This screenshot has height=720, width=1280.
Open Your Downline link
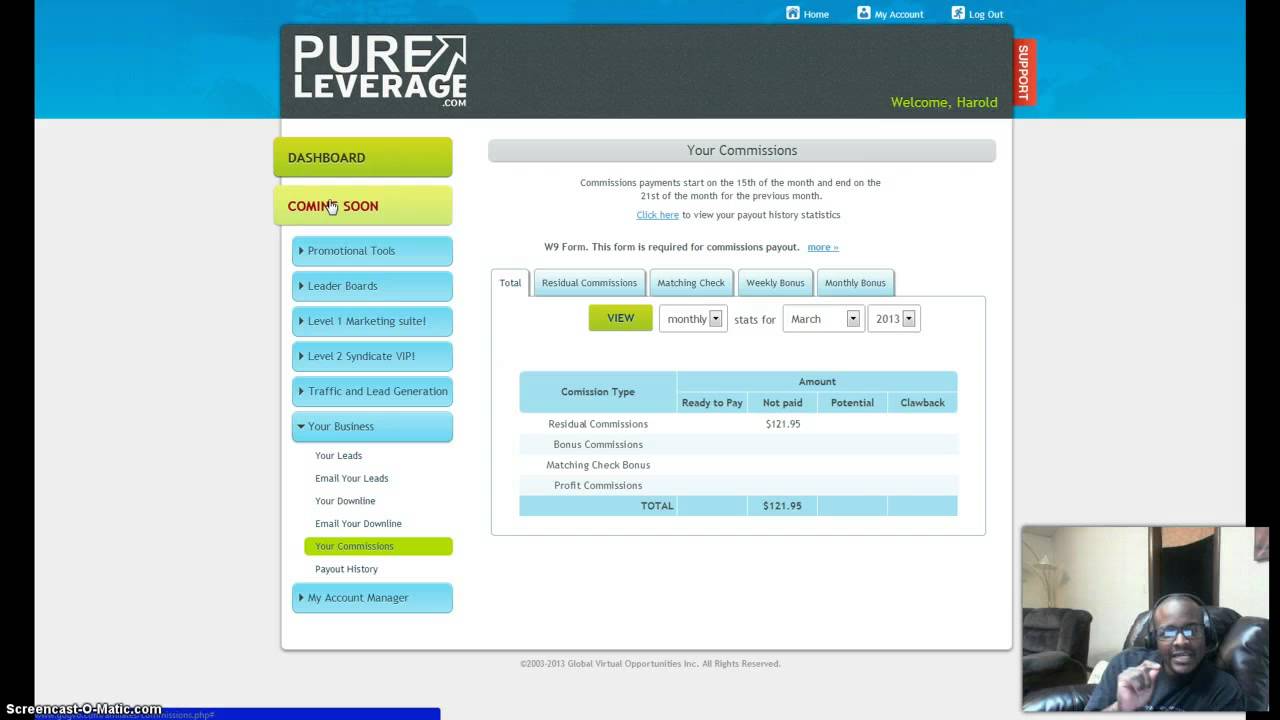[345, 501]
